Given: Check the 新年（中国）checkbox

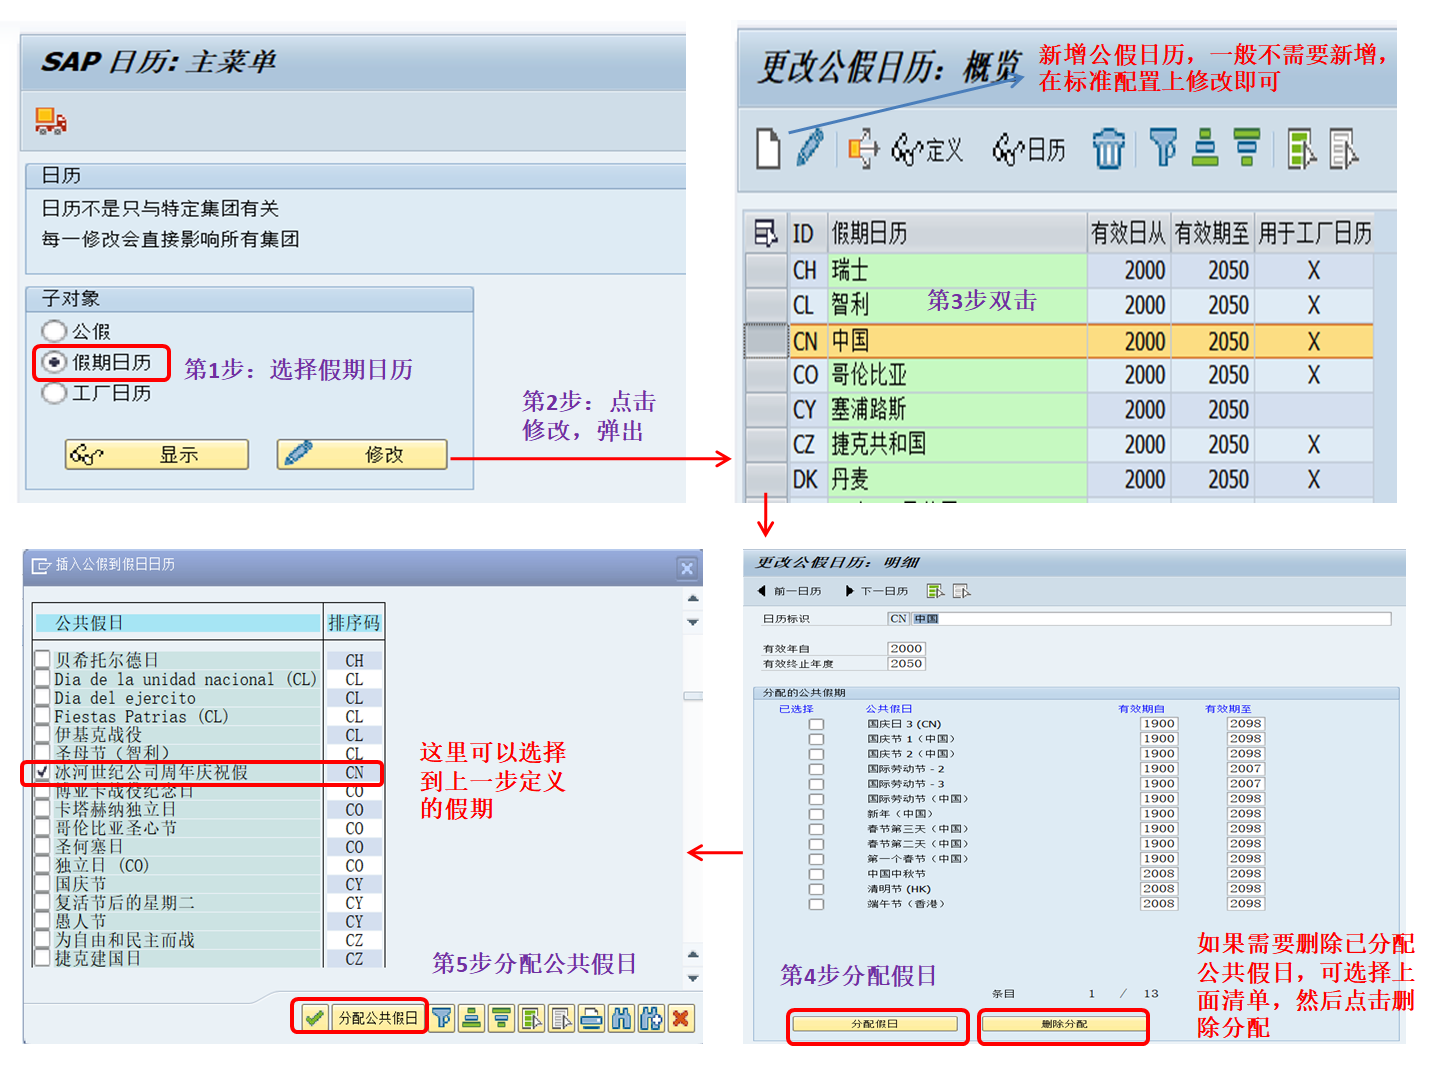Looking at the screenshot, I should [x=817, y=813].
